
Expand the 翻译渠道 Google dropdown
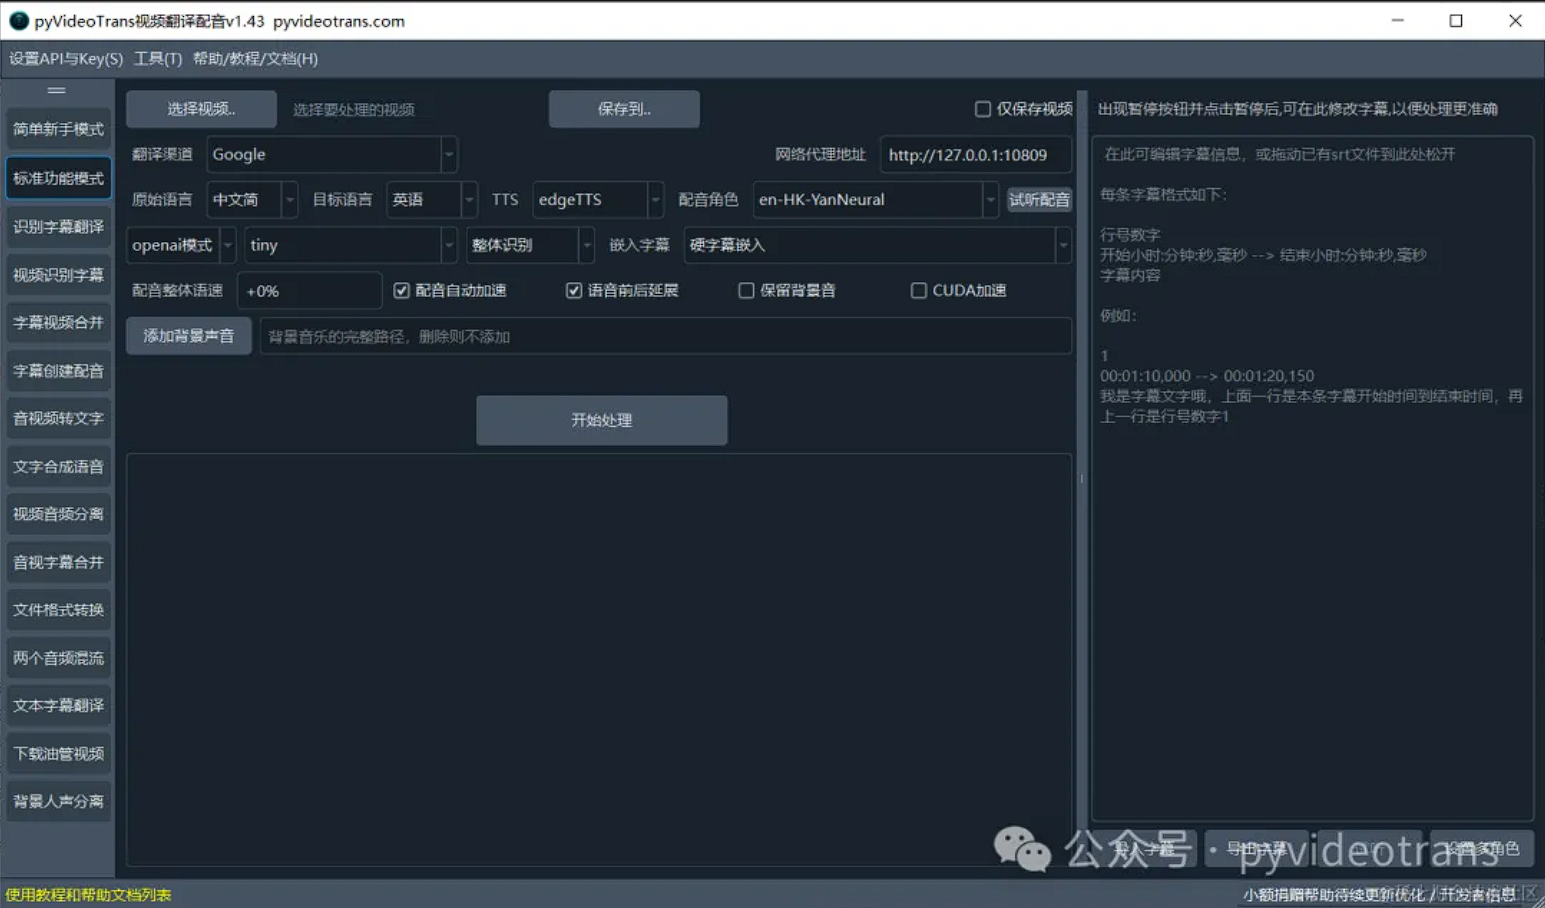click(332, 155)
